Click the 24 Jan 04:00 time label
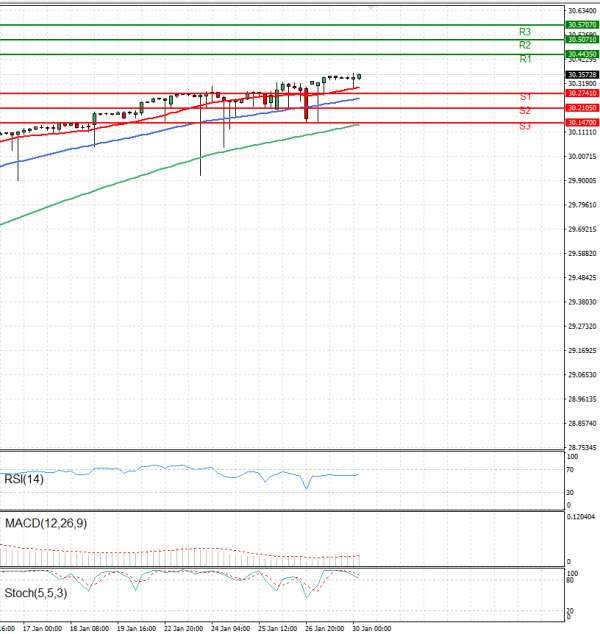Image resolution: width=600 pixels, height=634 pixels. 230,629
